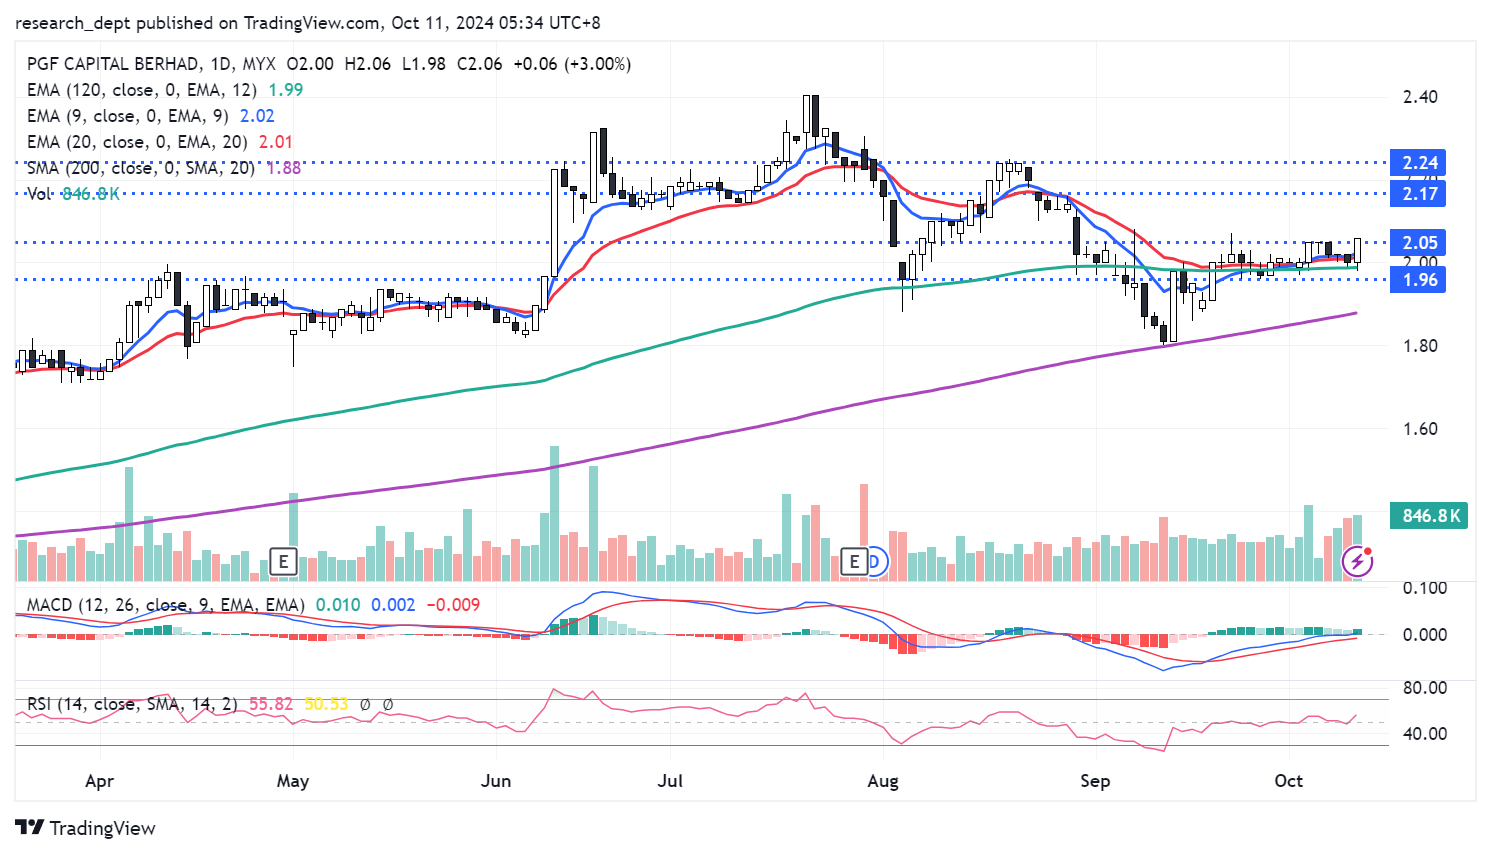Viewport: 1491px width, 854px height.
Task: Click the Aug label on the time axis
Action: (882, 781)
